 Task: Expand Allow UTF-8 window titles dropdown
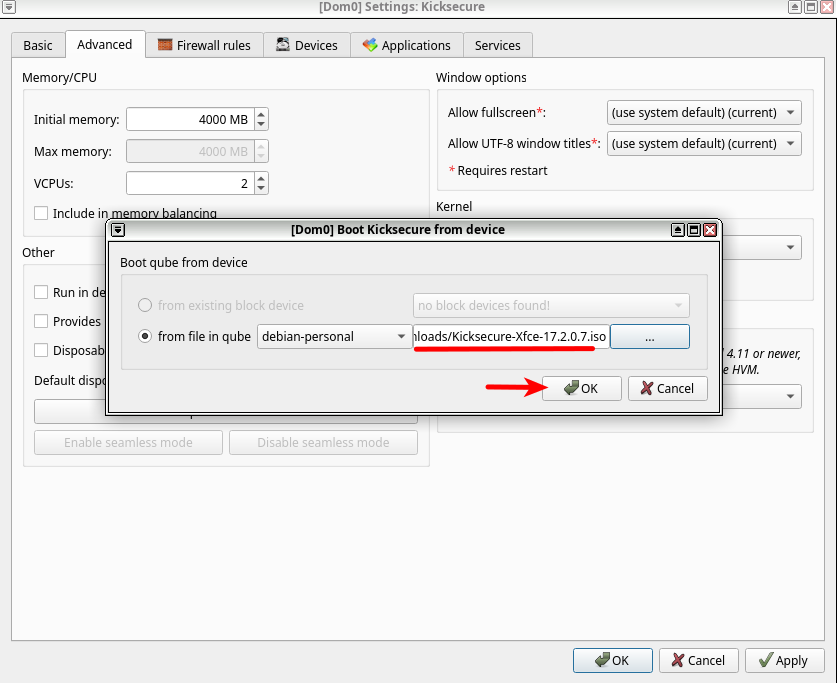point(704,143)
